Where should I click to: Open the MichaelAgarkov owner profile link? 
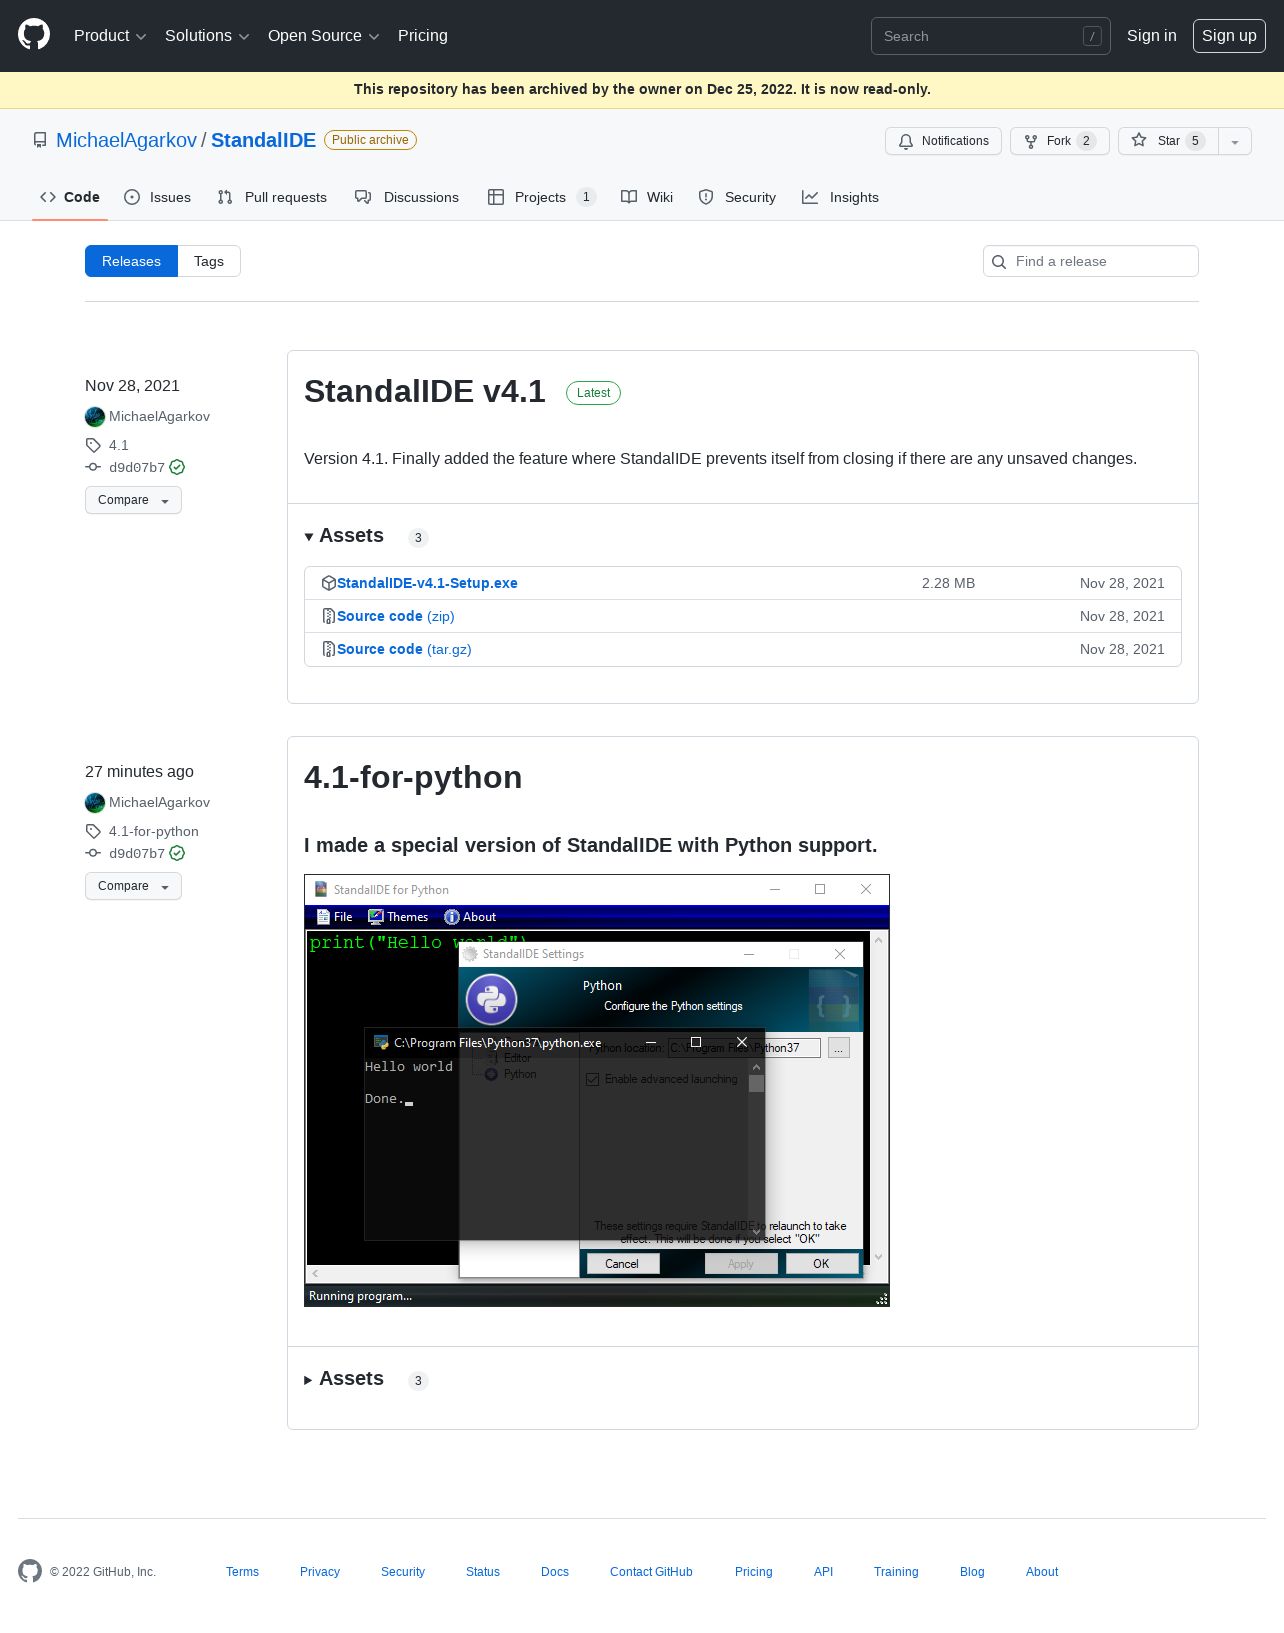click(126, 140)
